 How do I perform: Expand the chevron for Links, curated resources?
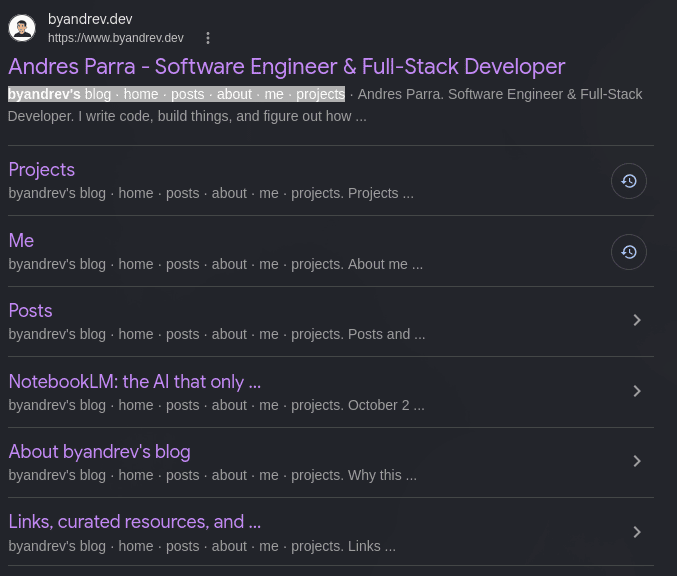tap(637, 532)
